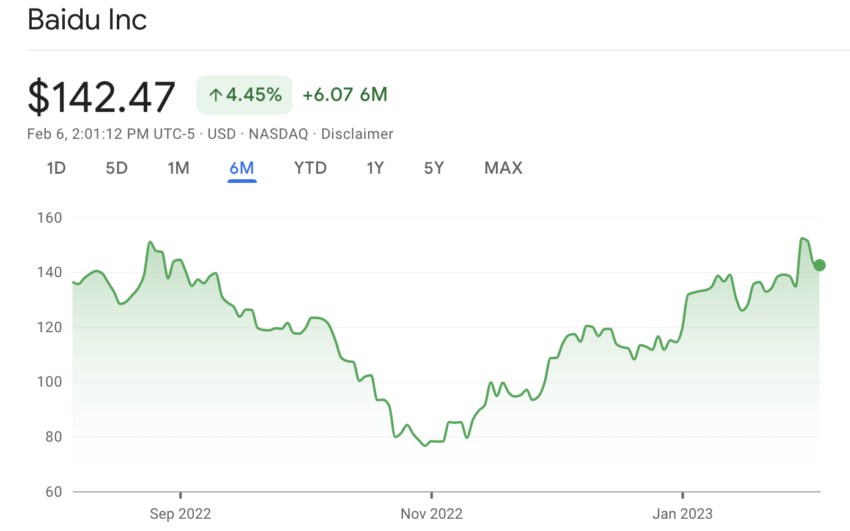
Task: Switch to the 5D range
Action: [117, 168]
